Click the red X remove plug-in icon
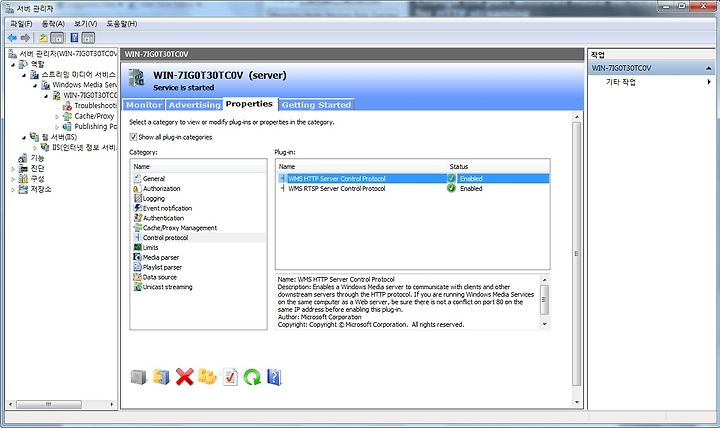This screenshot has width=720, height=428. [x=185, y=377]
